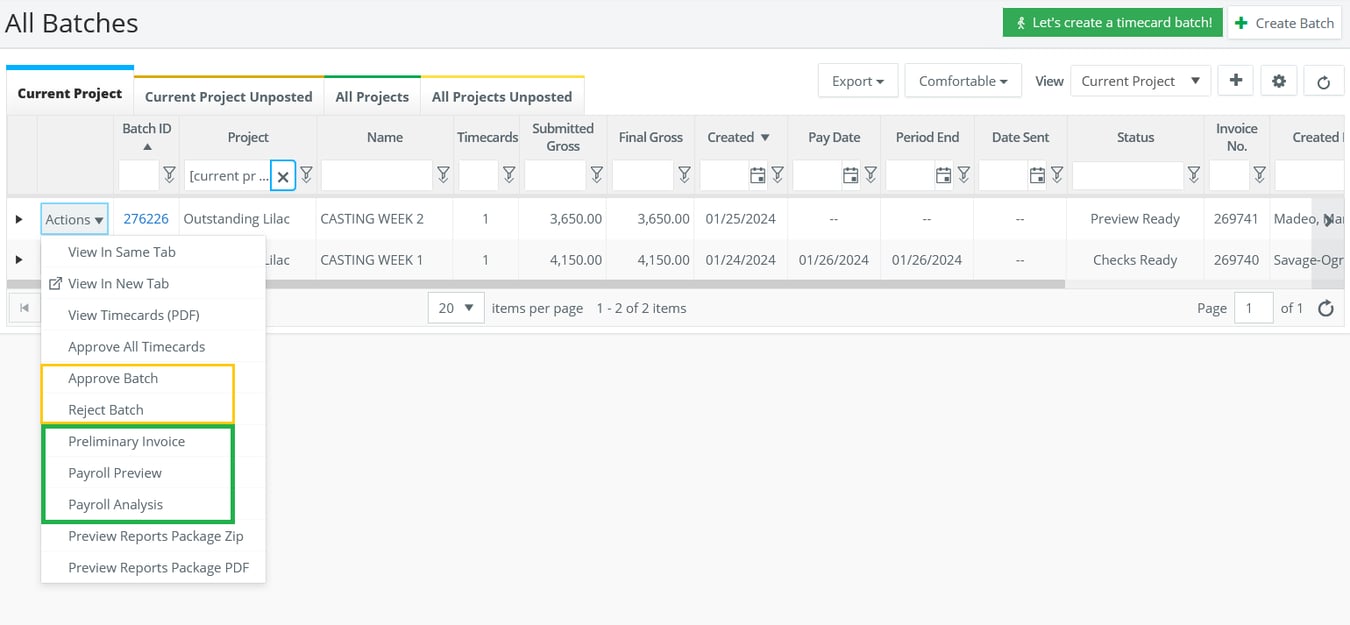
Task: Open batch 276226 link
Action: point(146,219)
